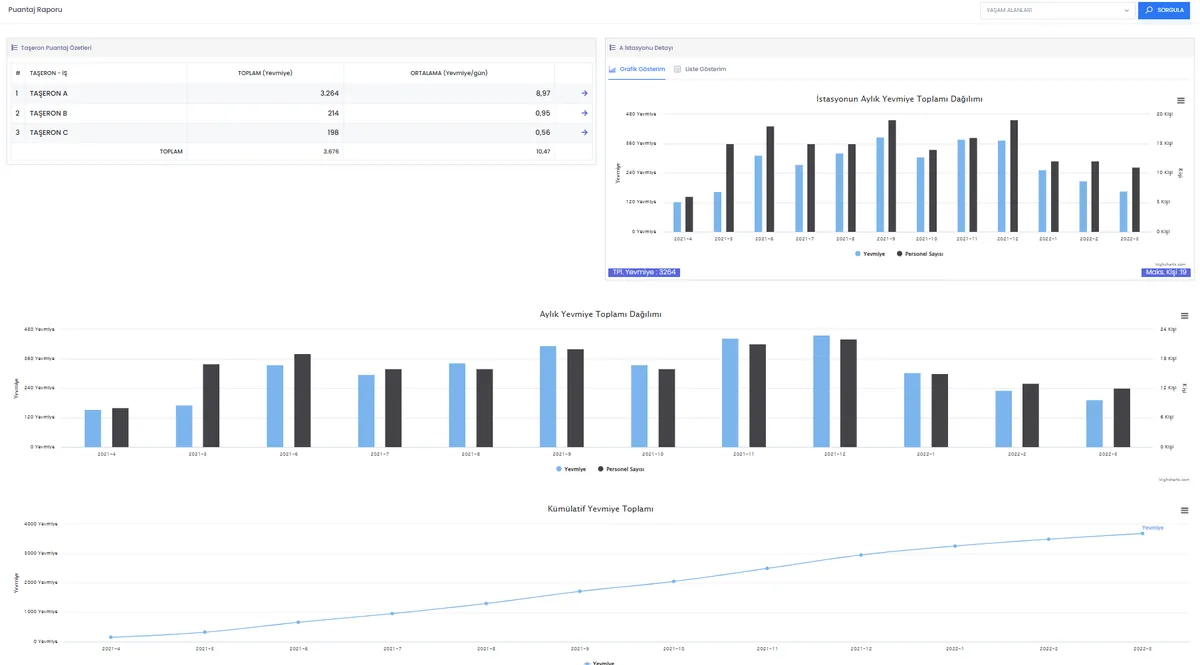Click the 2021-12 blue Yevmiye bar in the Aylık Yevmiye Toplamı Dağılımı chart

[822, 391]
